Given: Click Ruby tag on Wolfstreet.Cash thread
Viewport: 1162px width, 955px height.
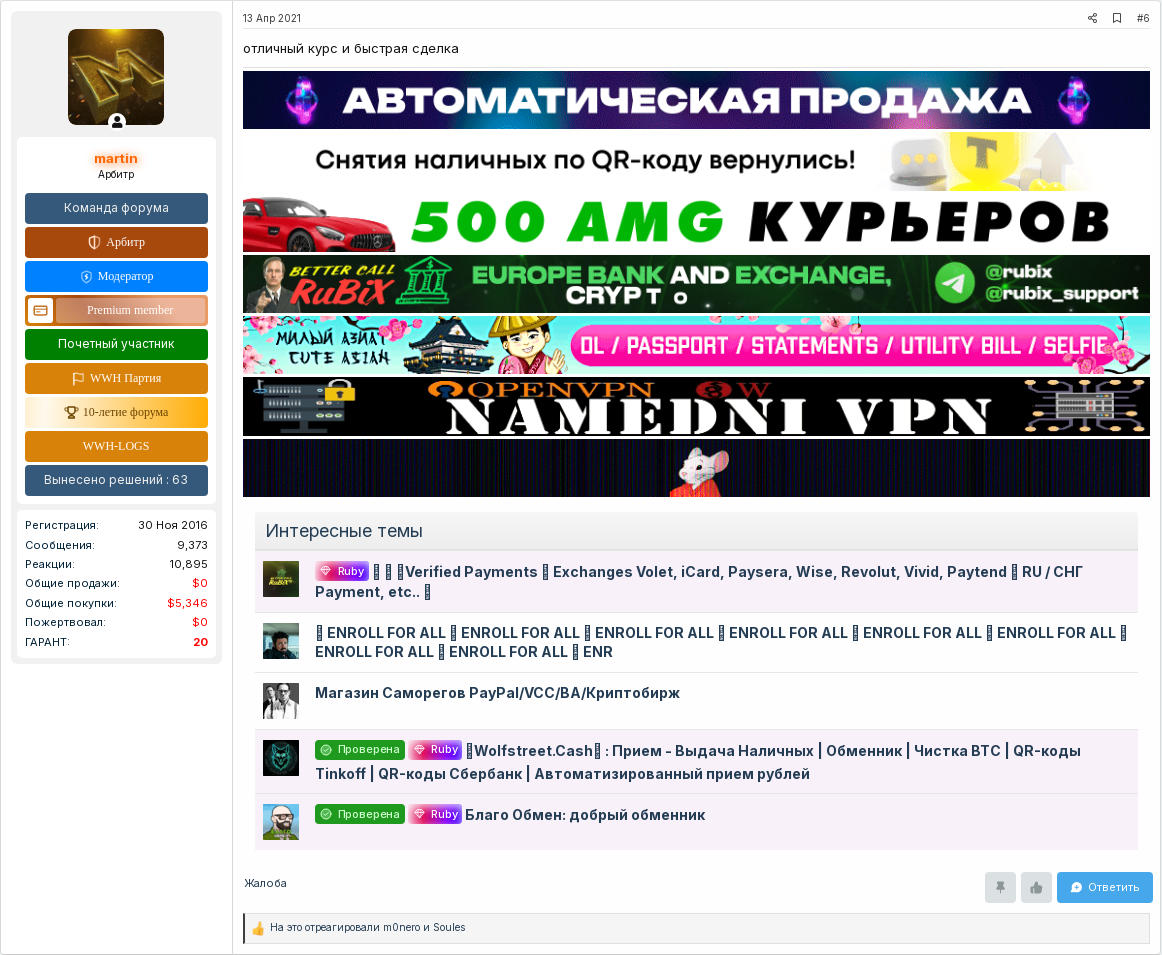Looking at the screenshot, I should [x=435, y=750].
